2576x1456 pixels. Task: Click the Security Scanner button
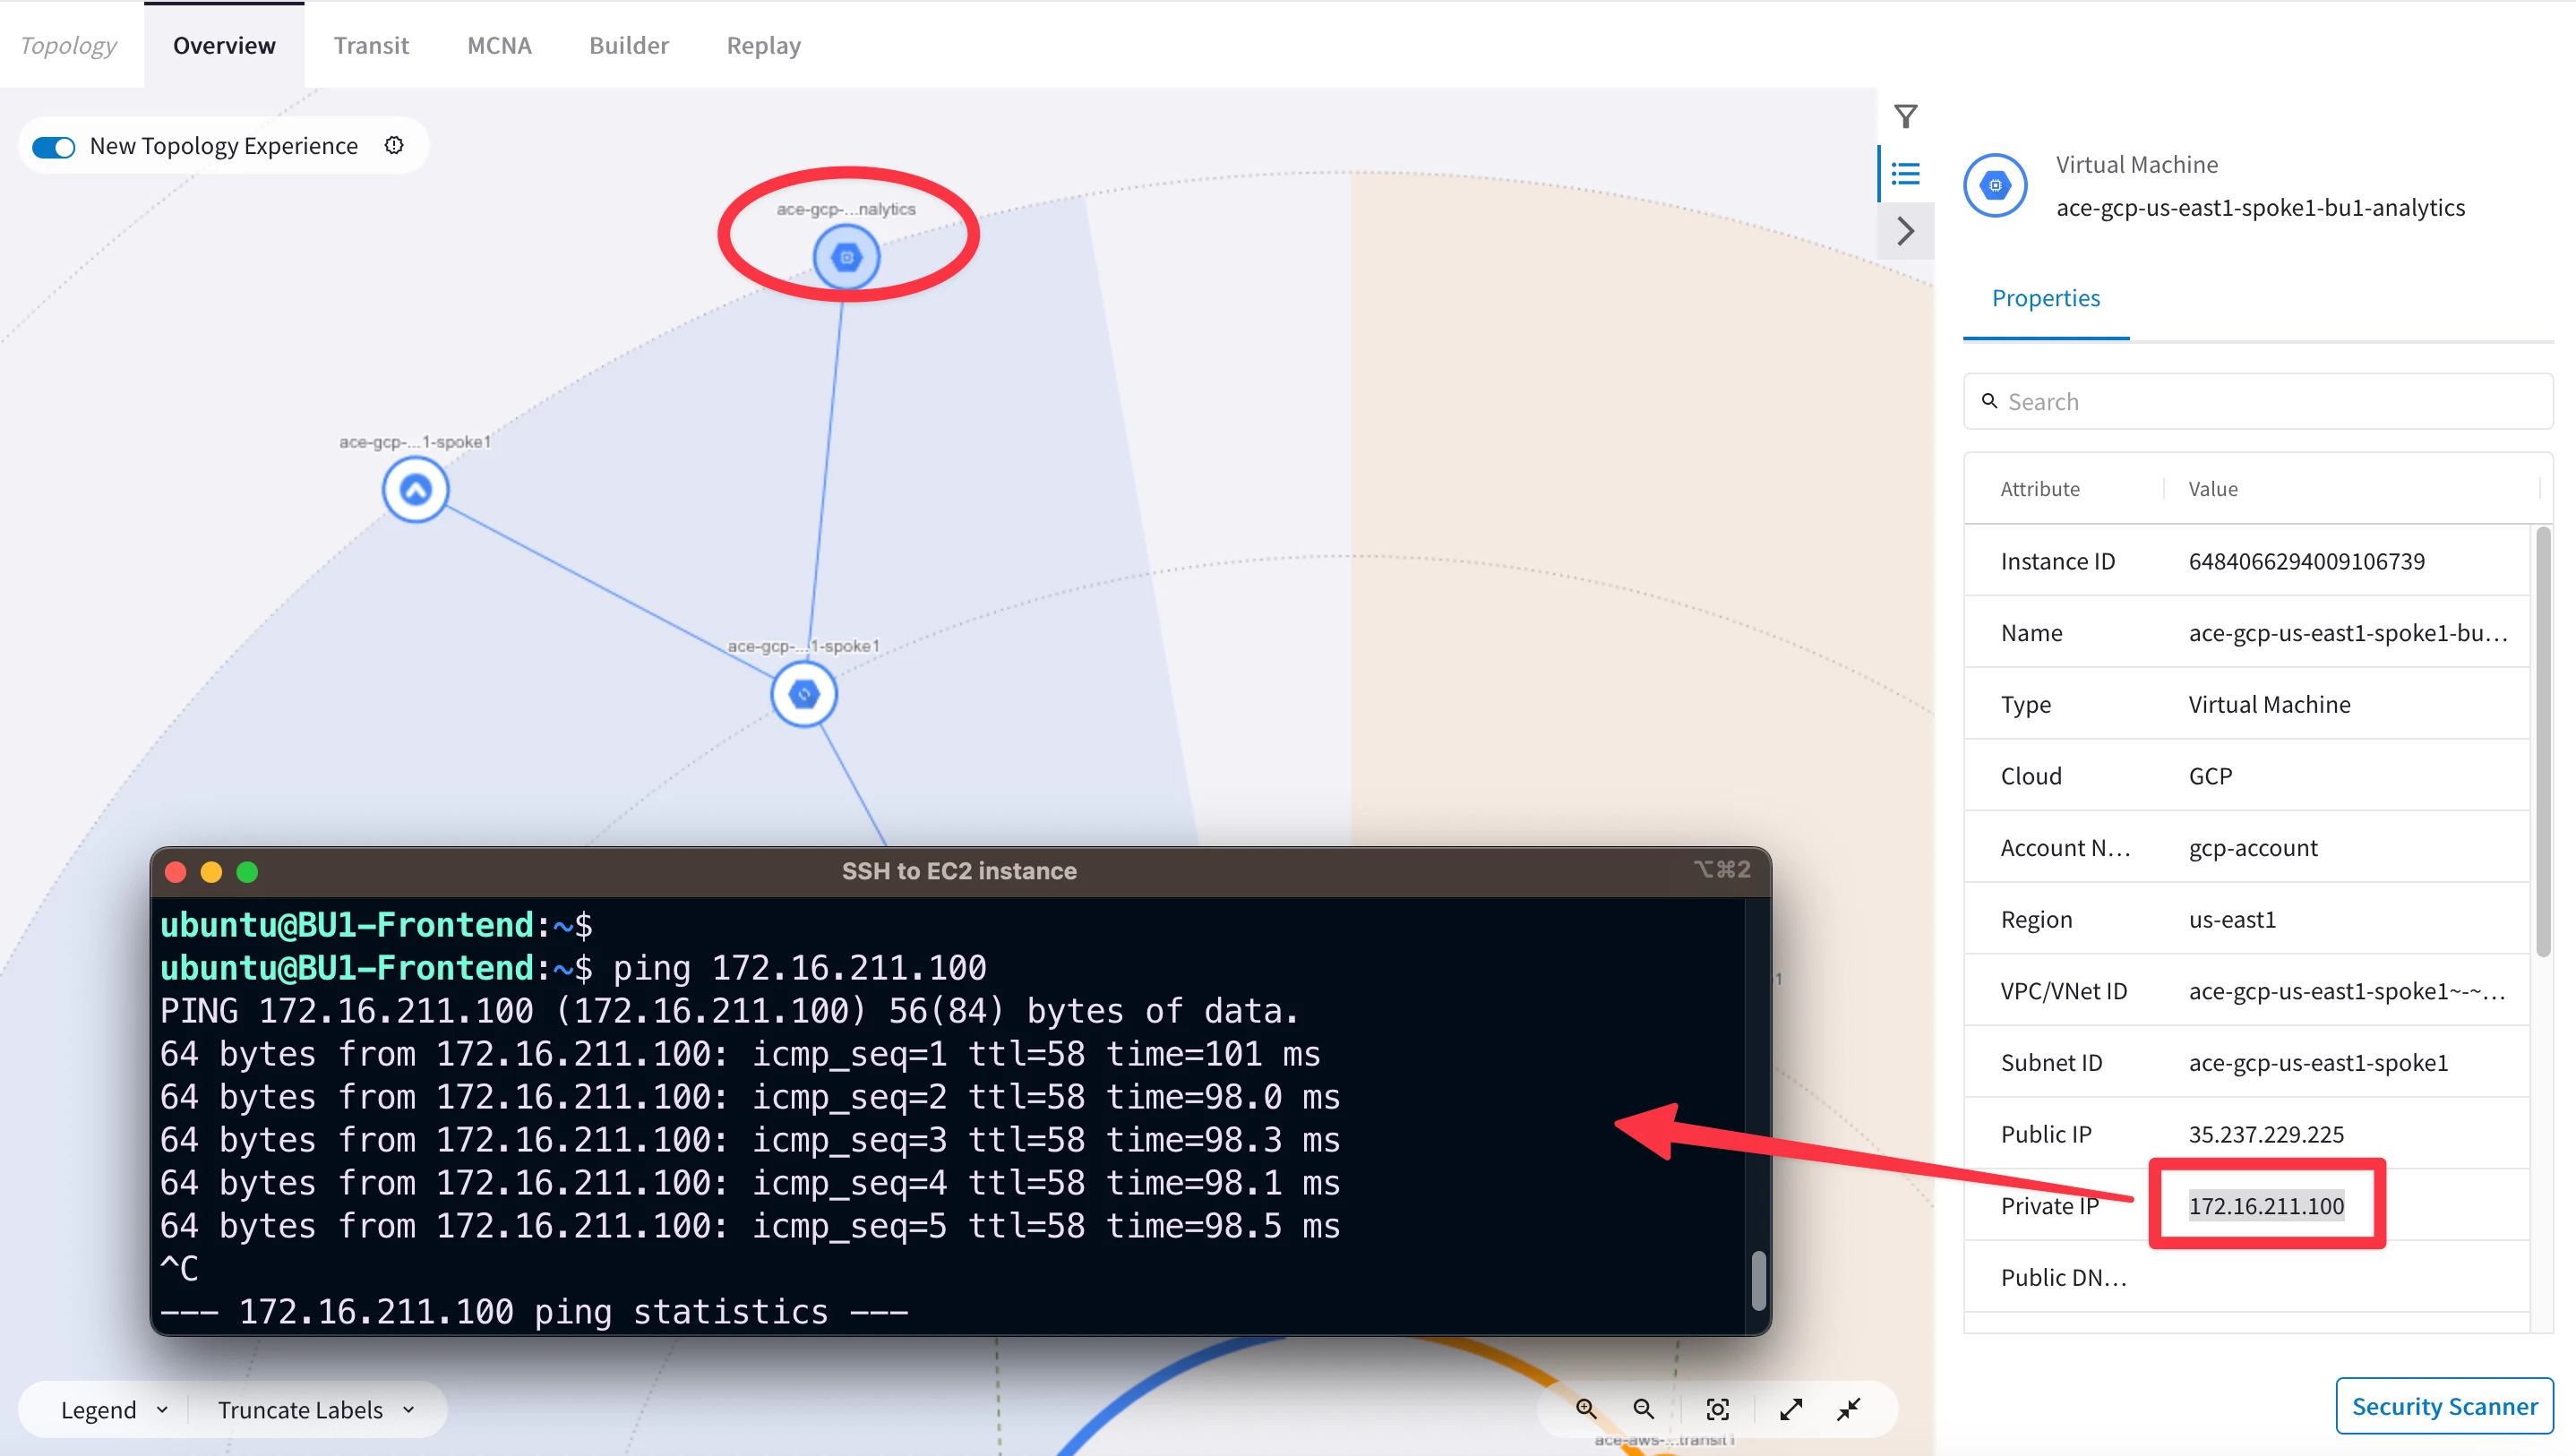point(2443,1406)
